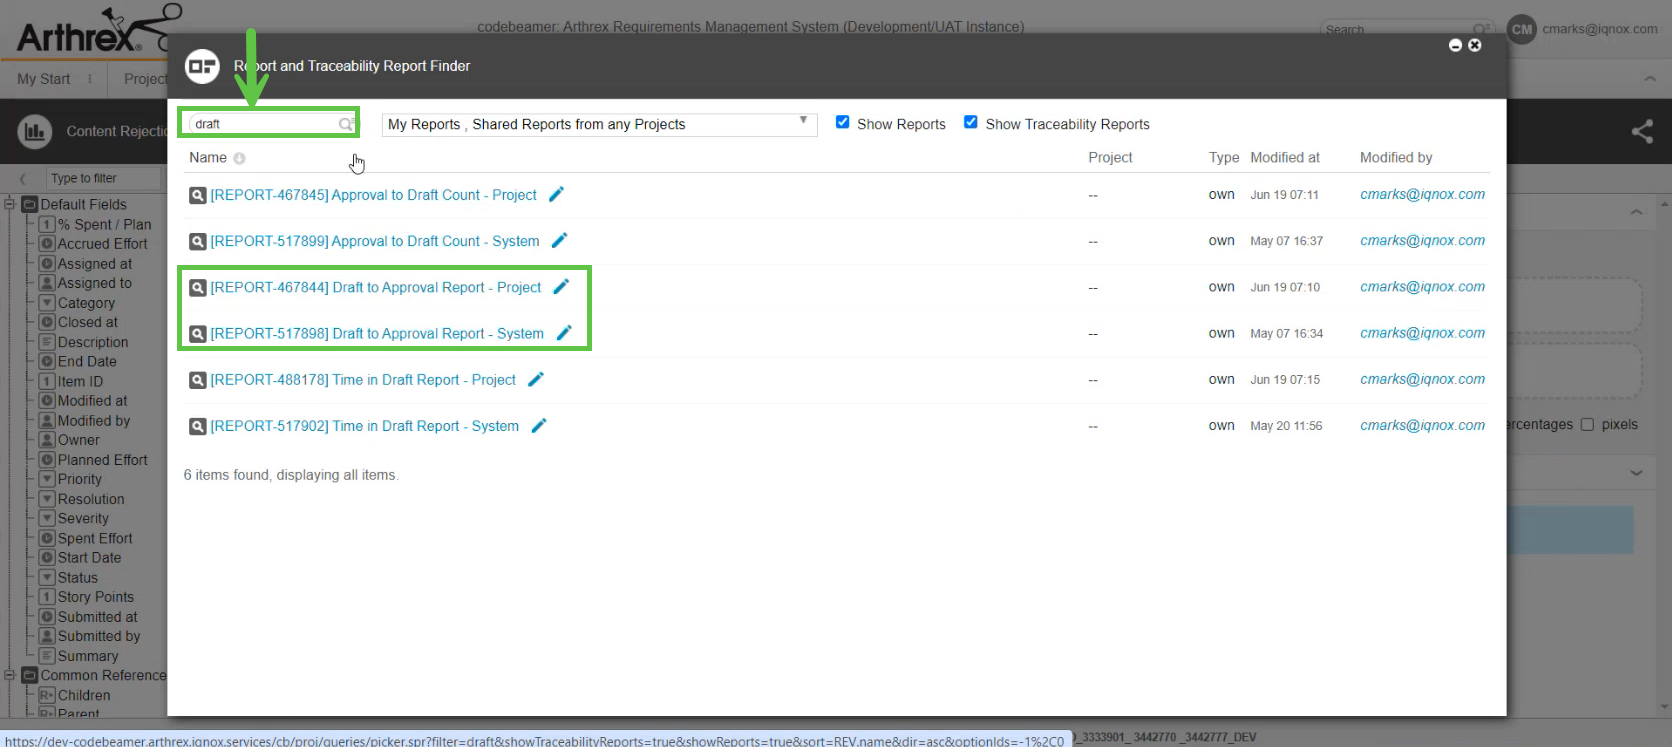Viewport: 1672px width, 747px height.
Task: Click report icon beside REPORT-467845
Action: pyautogui.click(x=198, y=195)
